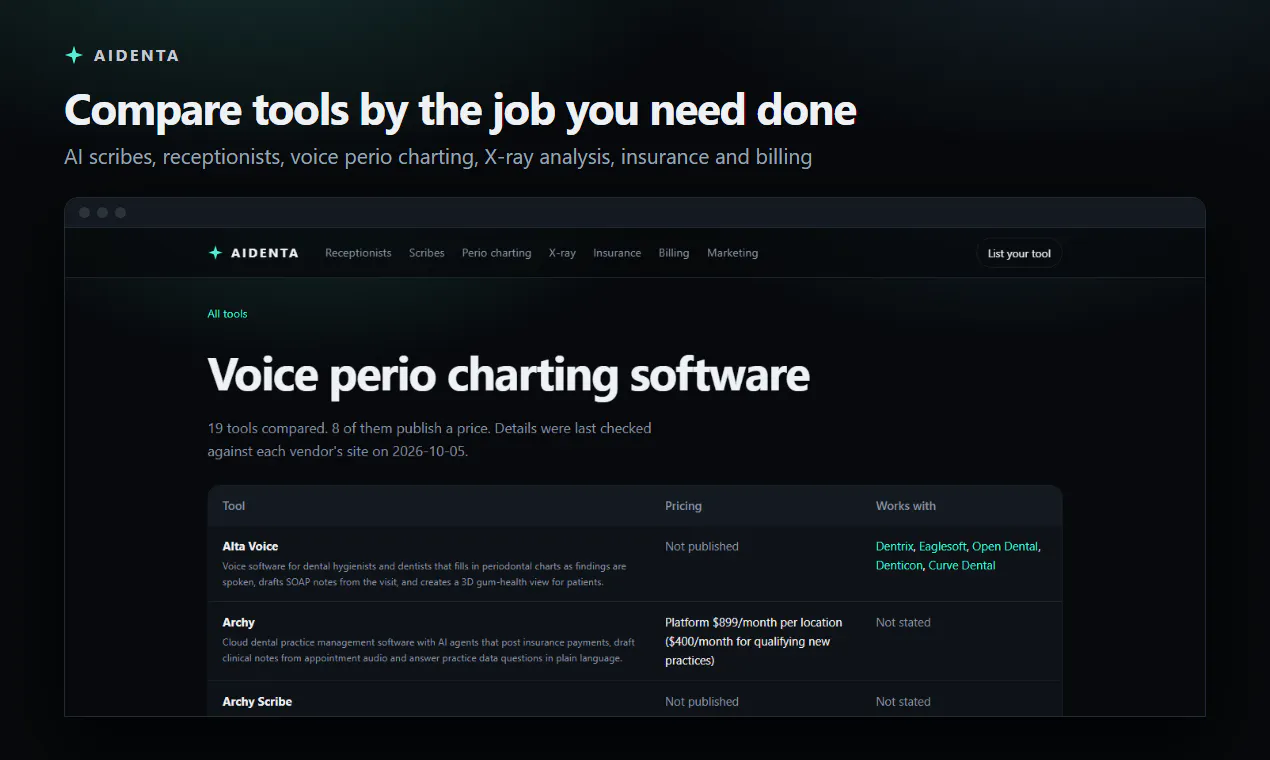The height and width of the screenshot is (760, 1270).
Task: Click Alta Voice's Not published pricing cell
Action: coord(702,546)
